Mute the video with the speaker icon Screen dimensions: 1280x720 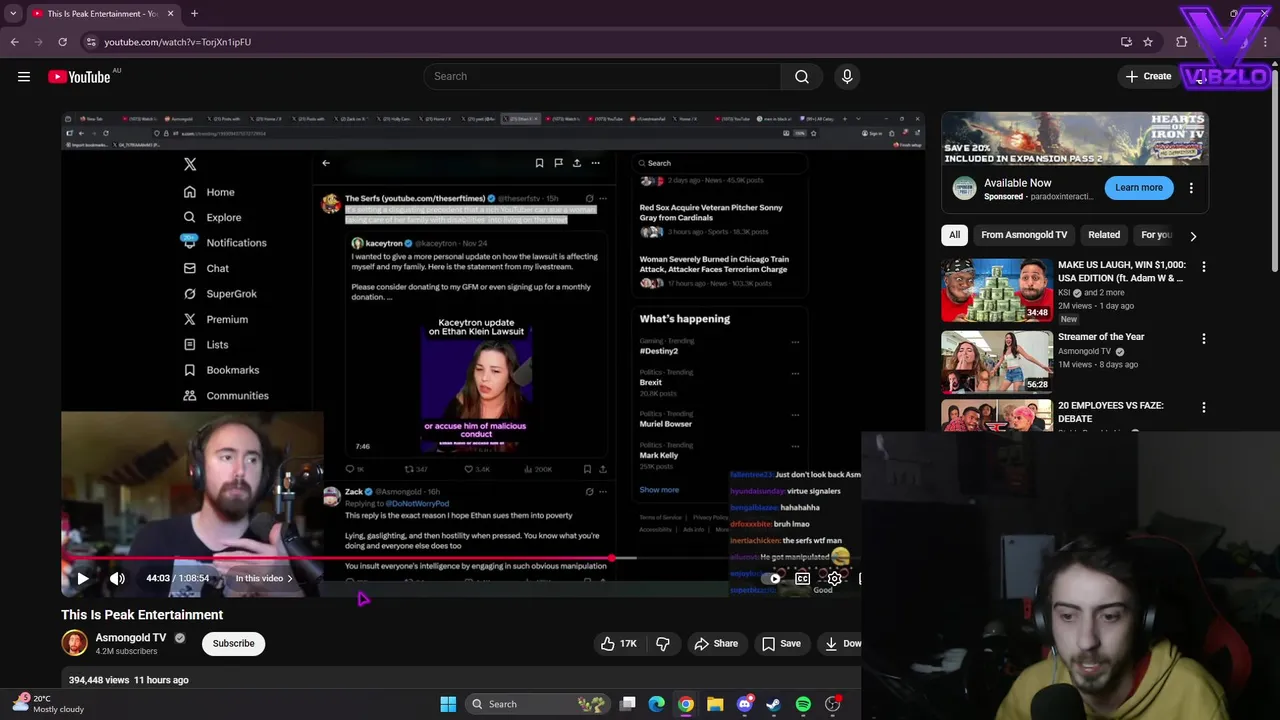tap(117, 578)
